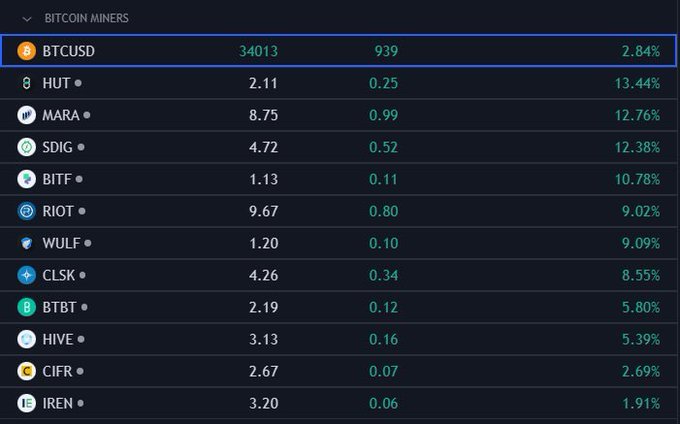The height and width of the screenshot is (424, 680).
Task: Click the IREN ticker logo icon
Action: [x=27, y=403]
